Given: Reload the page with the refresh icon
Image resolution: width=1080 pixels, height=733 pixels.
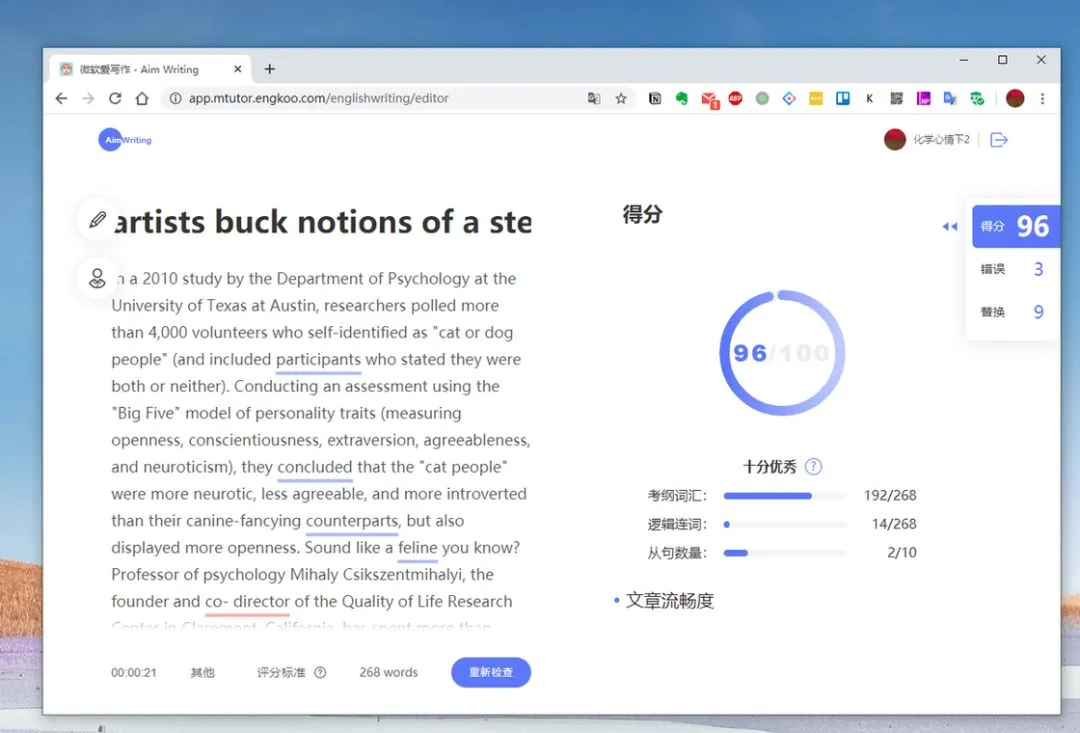Looking at the screenshot, I should click(x=115, y=99).
